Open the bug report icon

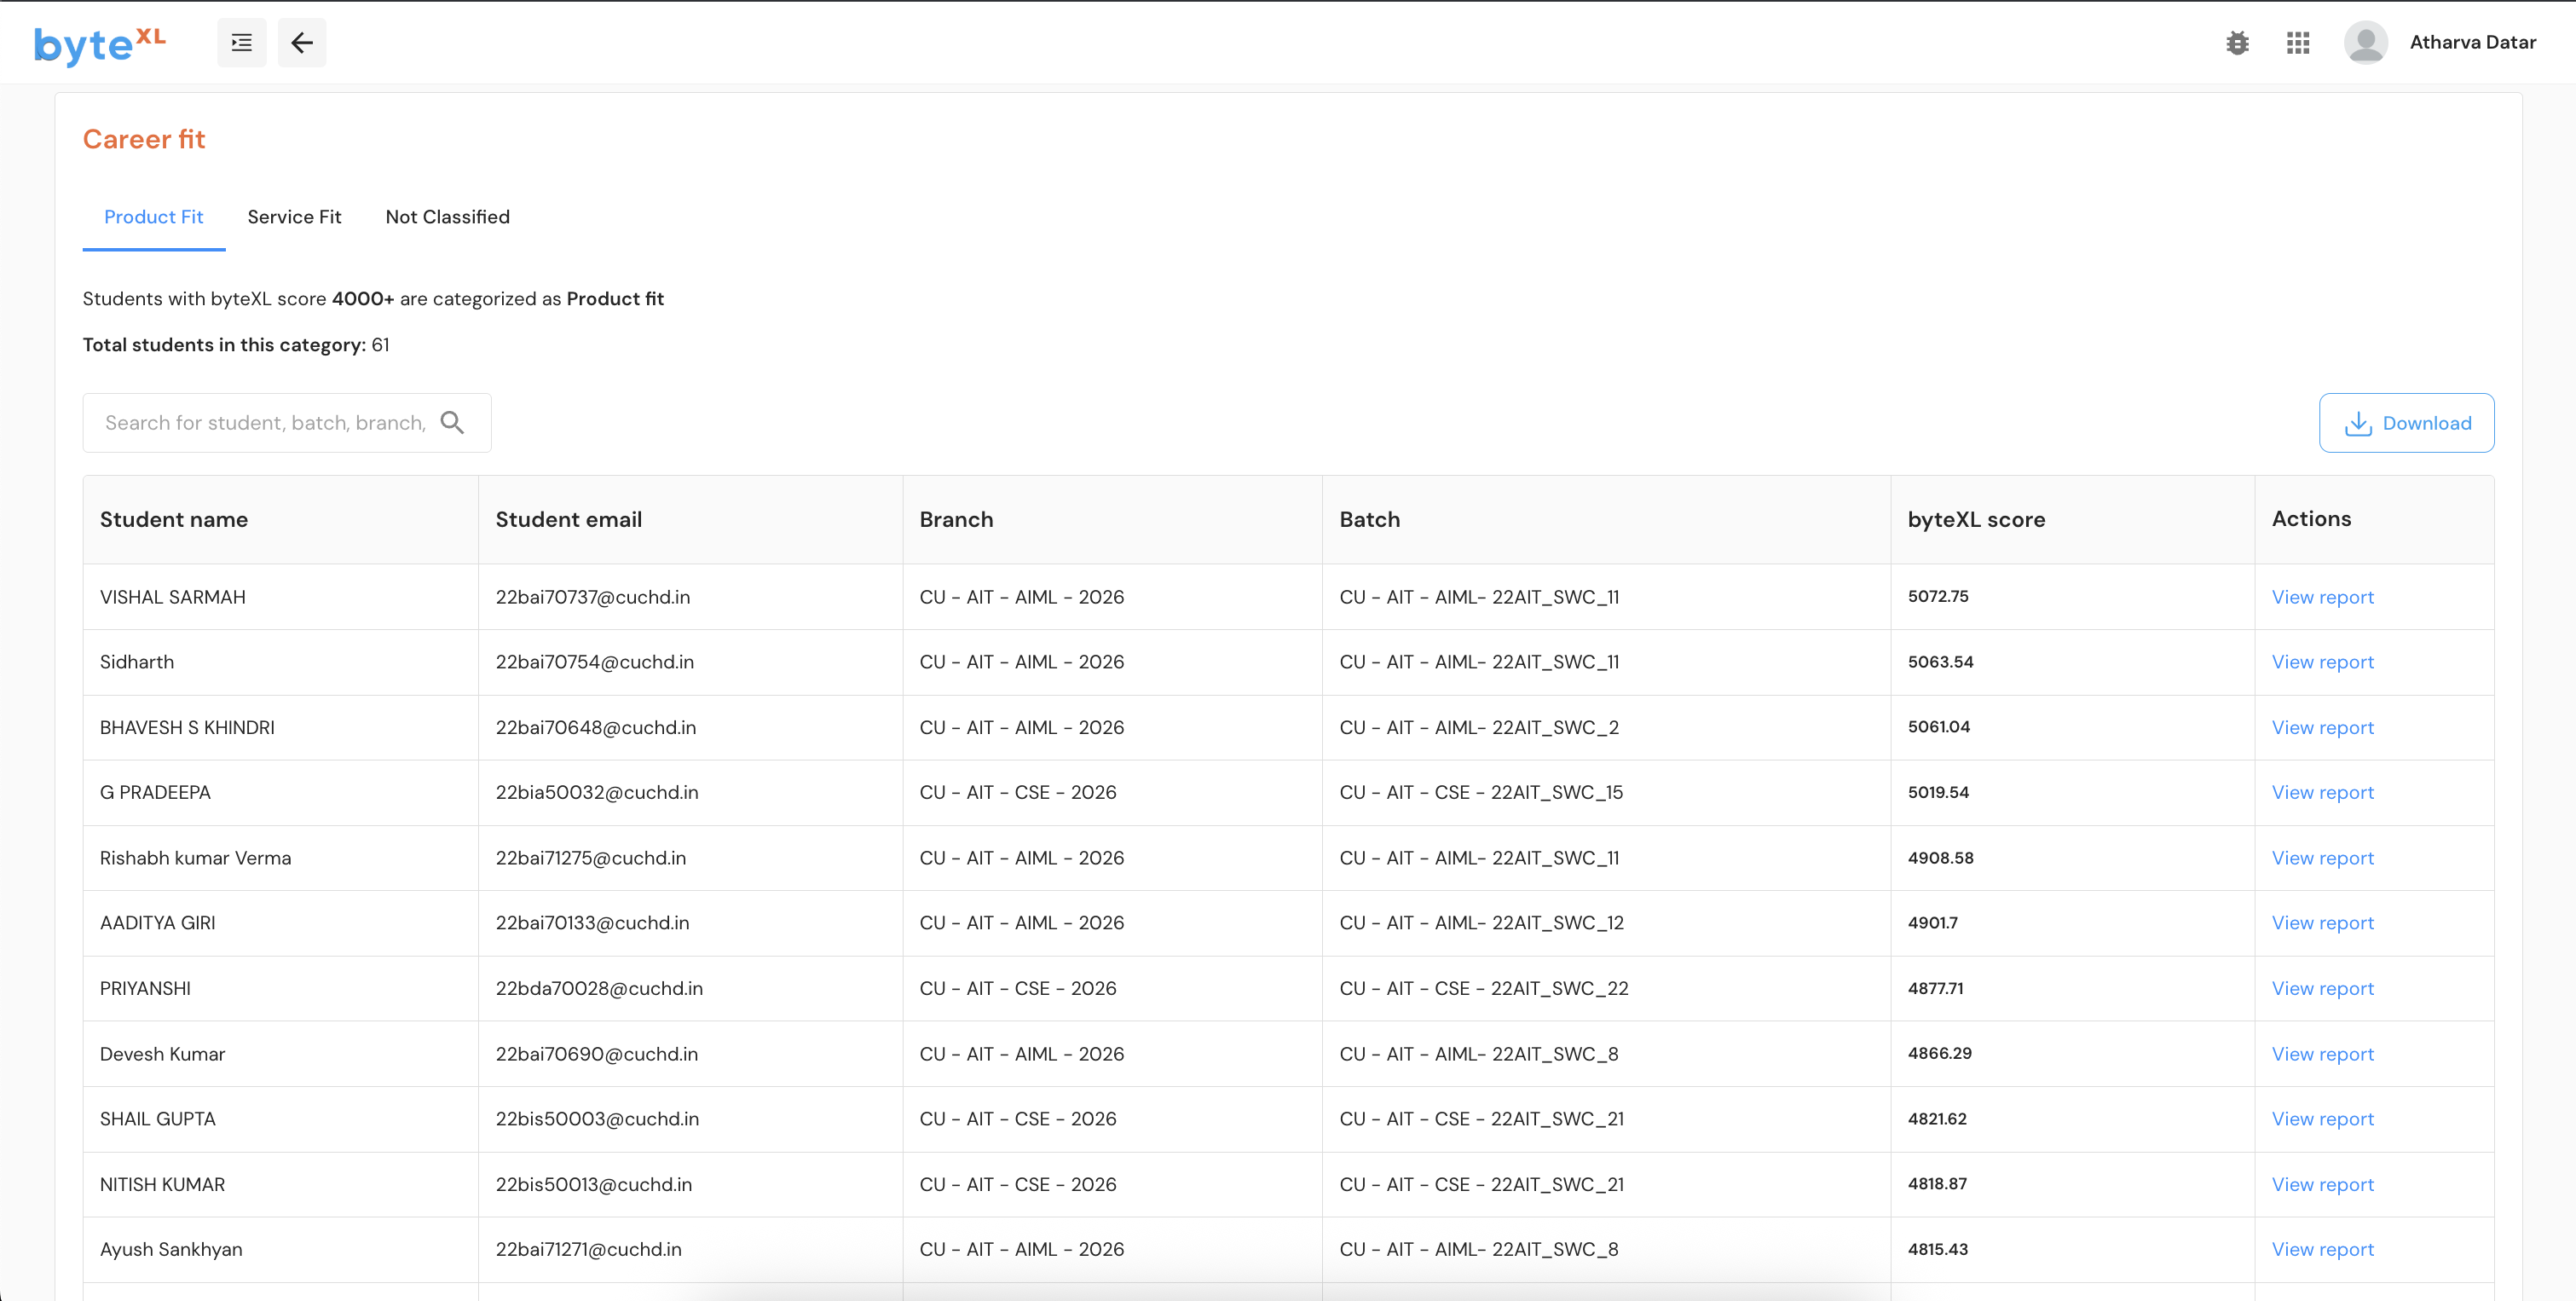pyautogui.click(x=2237, y=43)
